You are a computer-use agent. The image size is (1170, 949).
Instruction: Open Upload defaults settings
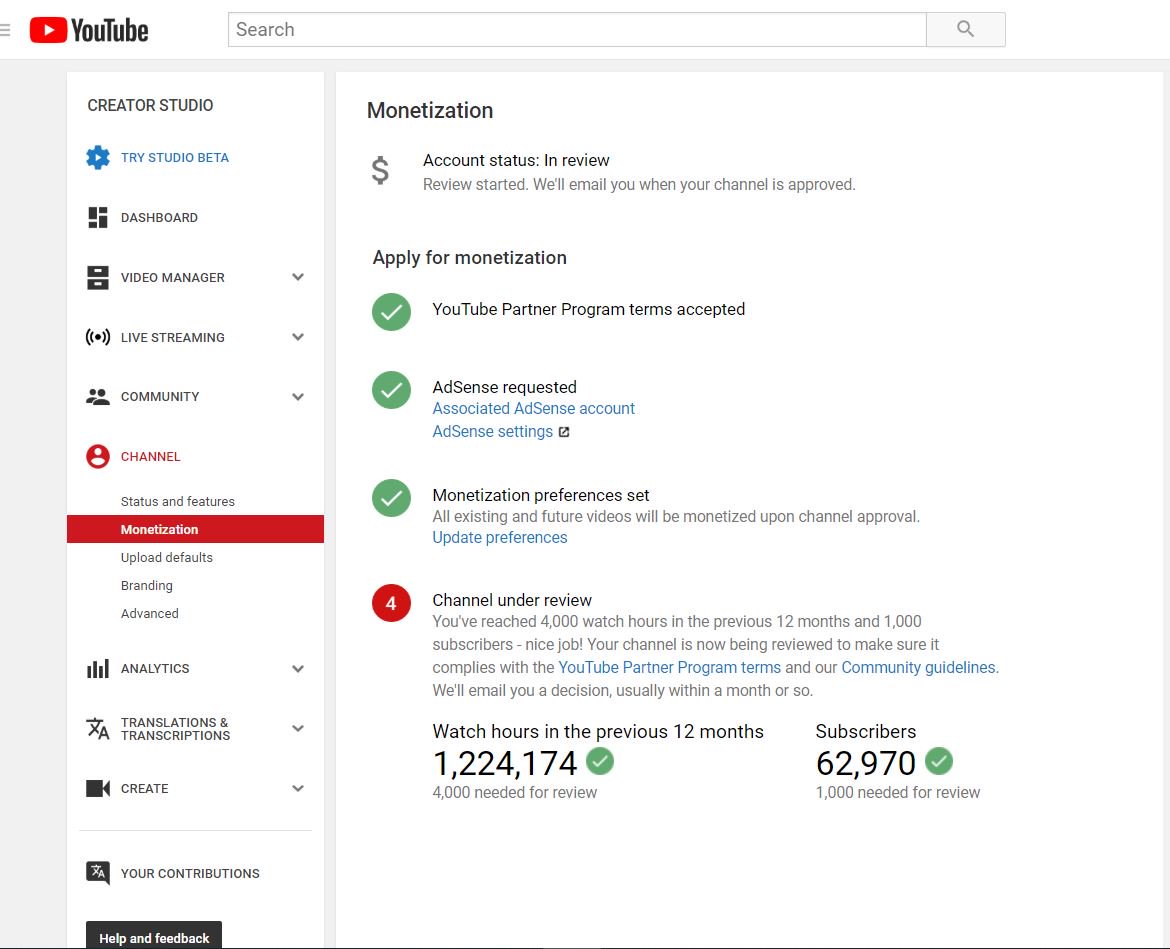[x=166, y=557]
